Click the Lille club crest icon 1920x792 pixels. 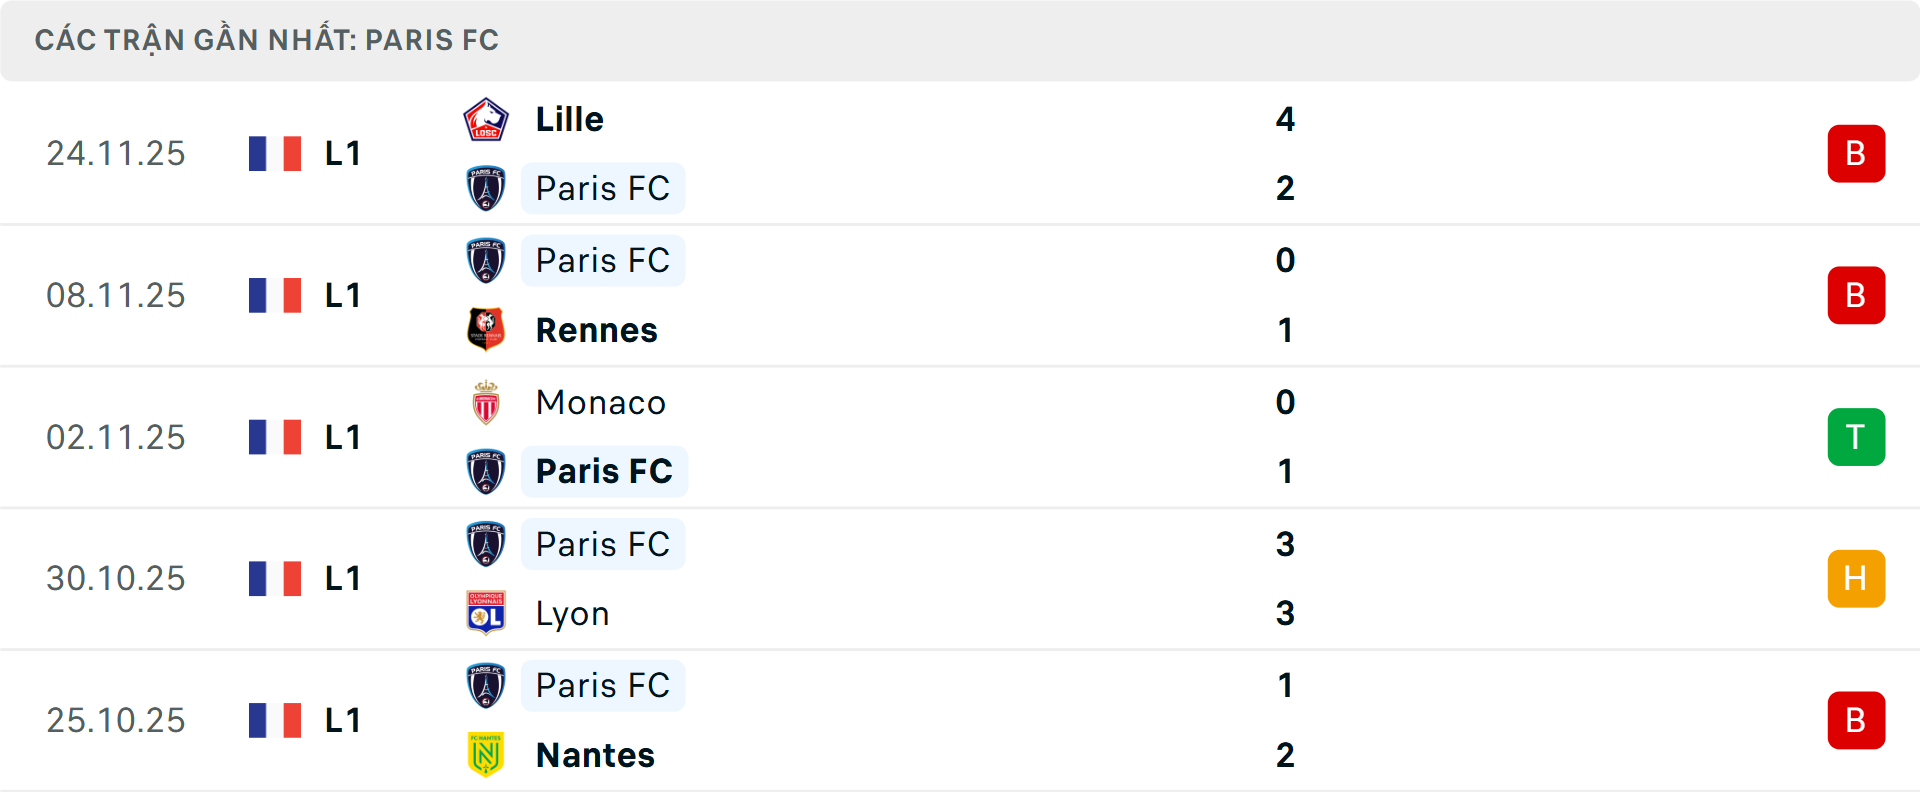[486, 120]
